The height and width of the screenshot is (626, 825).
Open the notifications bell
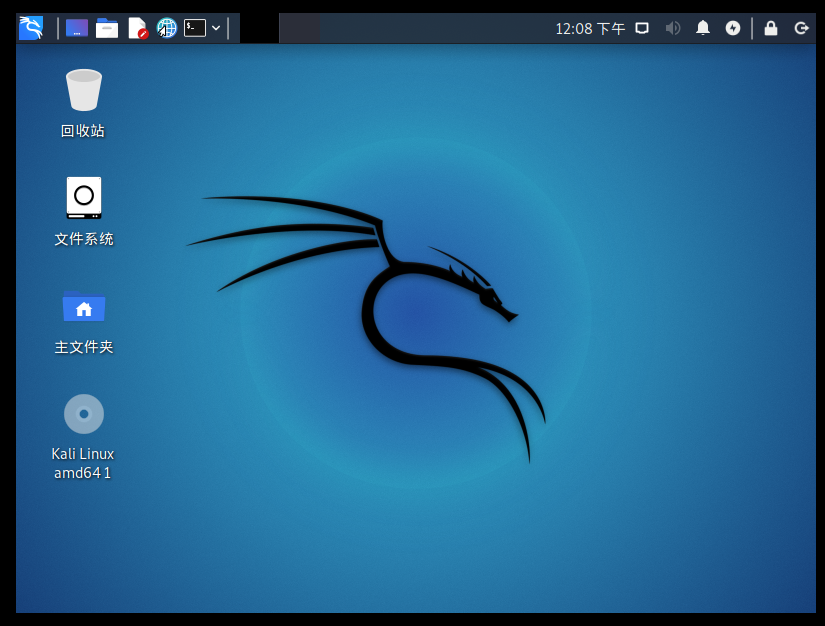703,28
